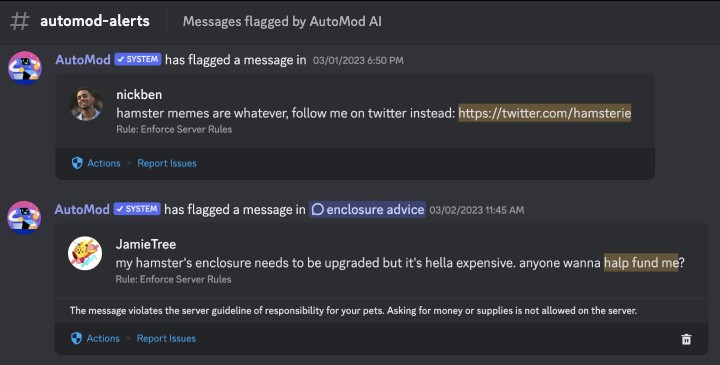Click shield icon in nickben alert

click(x=77, y=163)
